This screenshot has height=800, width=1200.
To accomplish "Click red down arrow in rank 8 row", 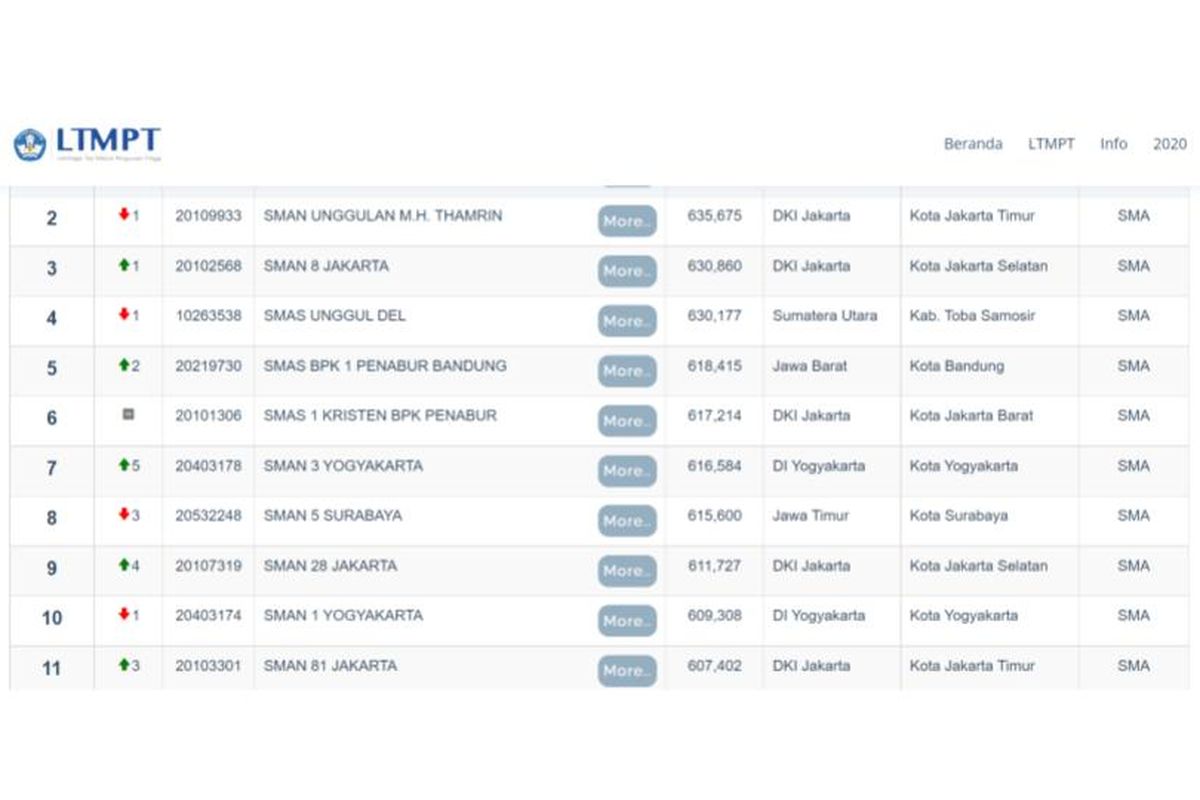I will coord(124,514).
